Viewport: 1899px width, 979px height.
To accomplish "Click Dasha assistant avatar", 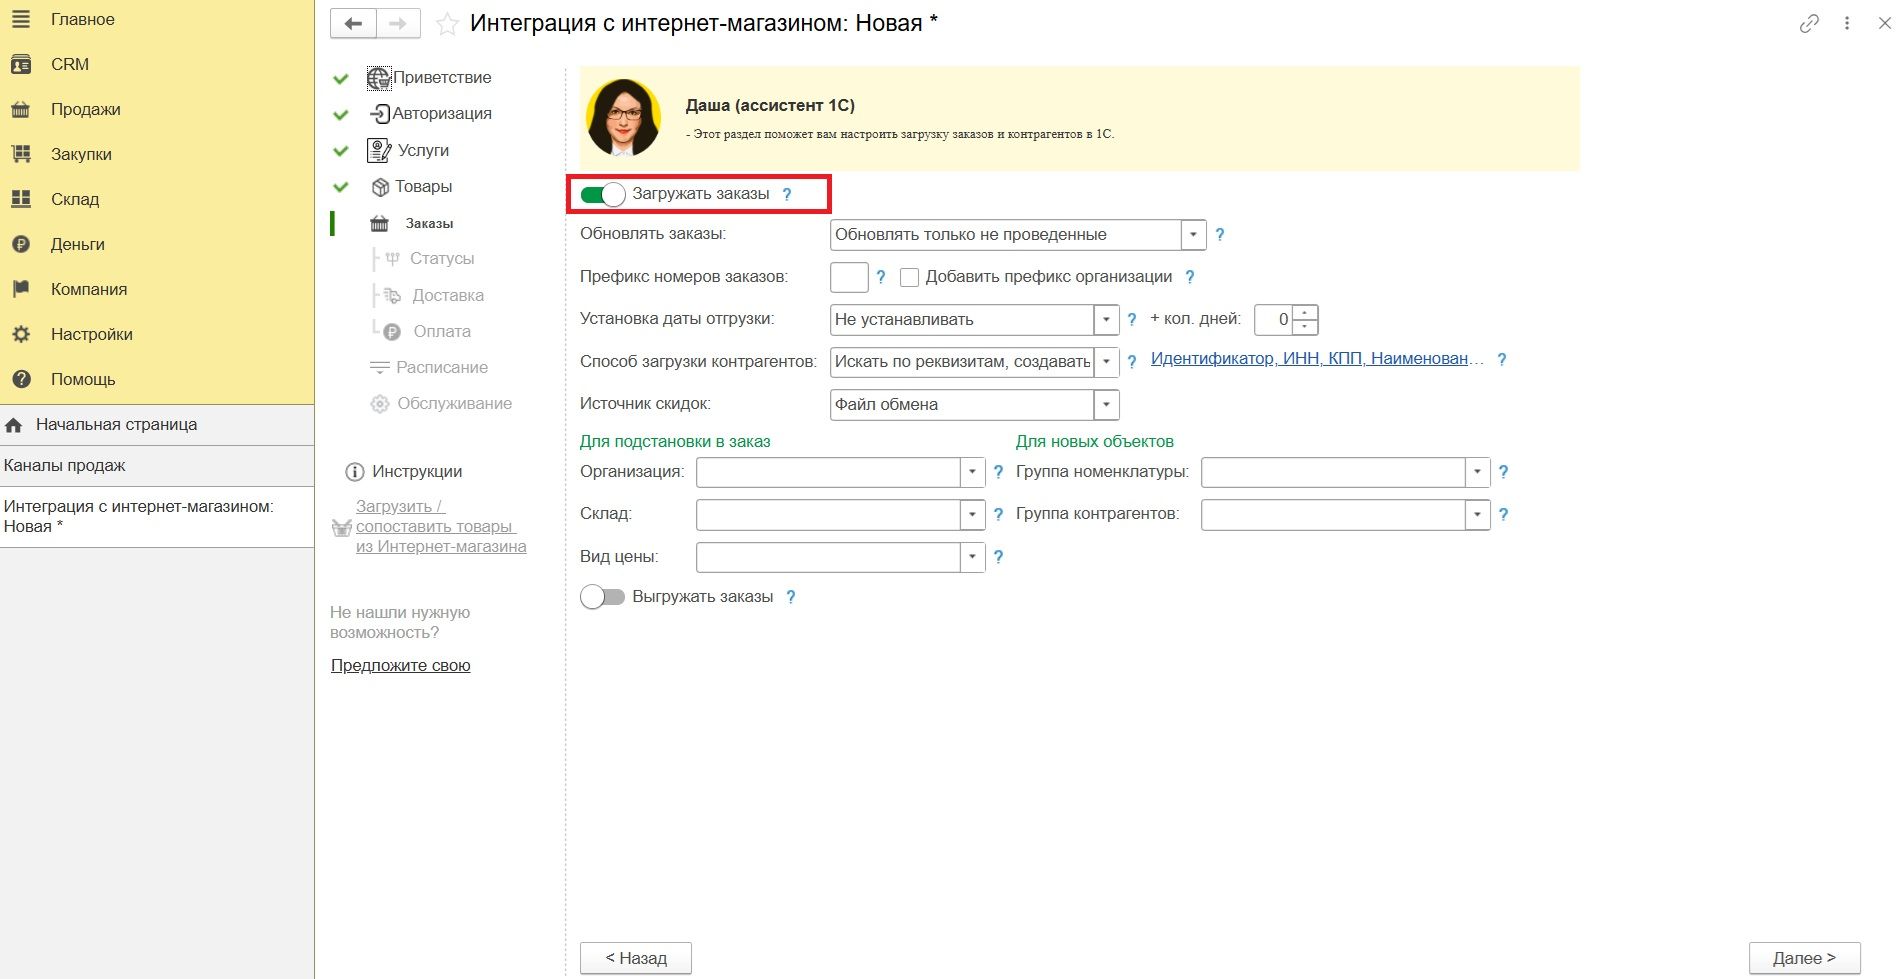I will (624, 118).
